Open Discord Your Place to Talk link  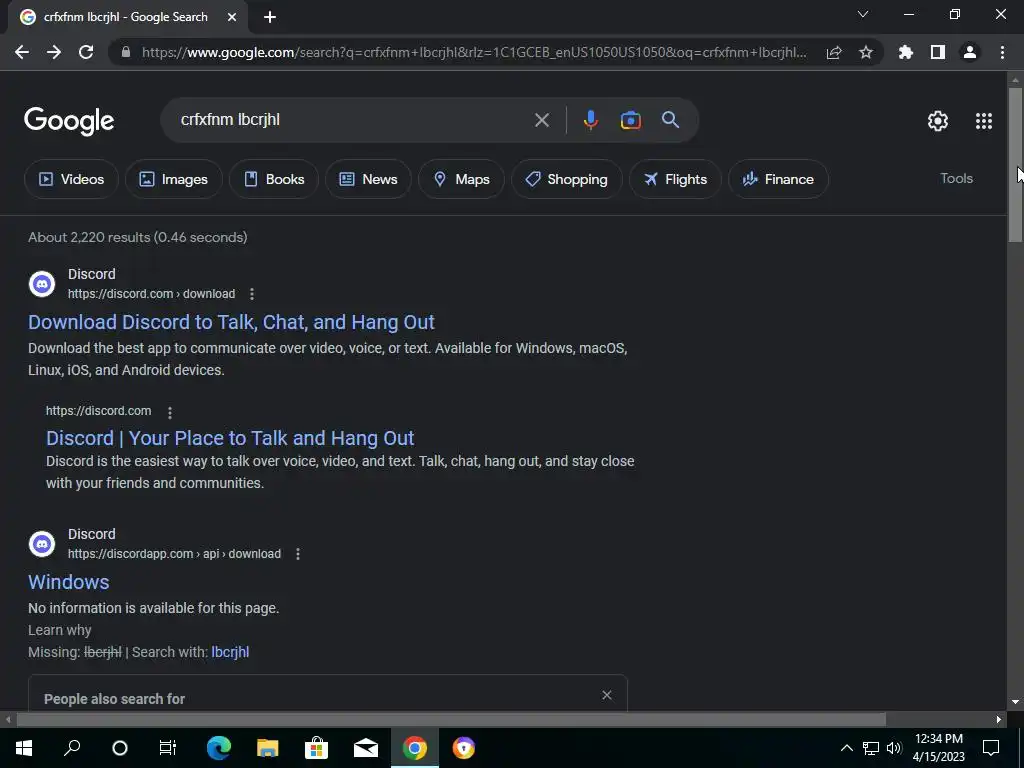coord(230,438)
